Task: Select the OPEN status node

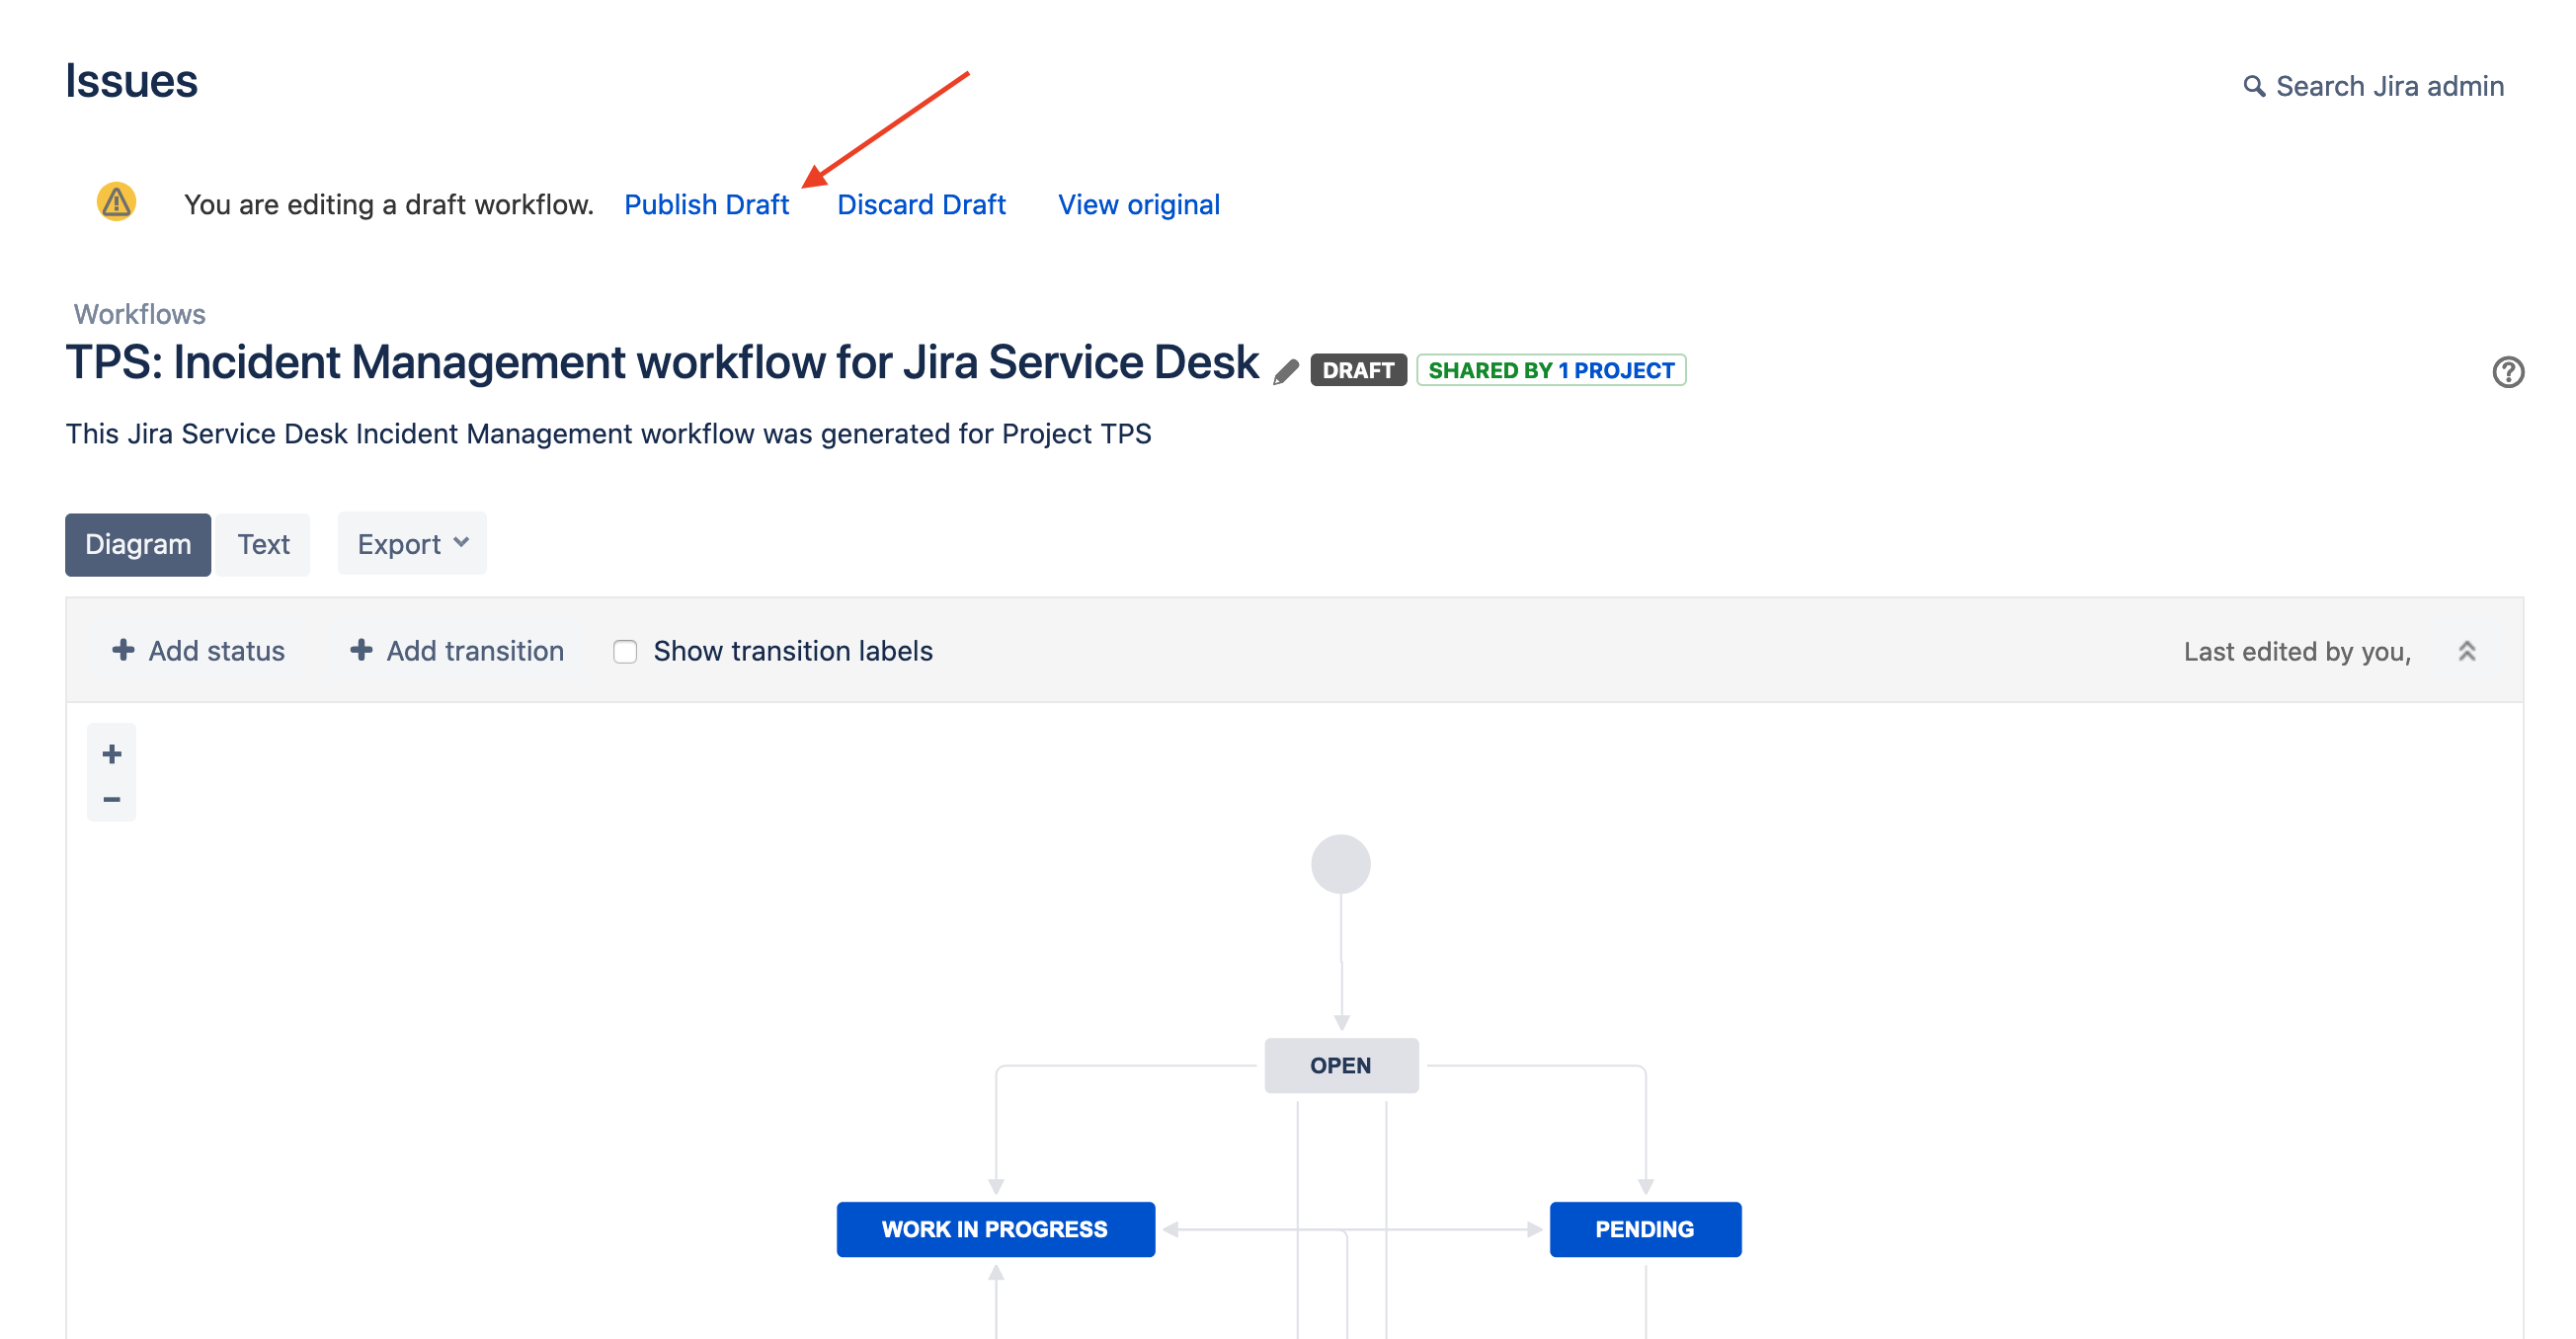Action: (x=1341, y=1065)
